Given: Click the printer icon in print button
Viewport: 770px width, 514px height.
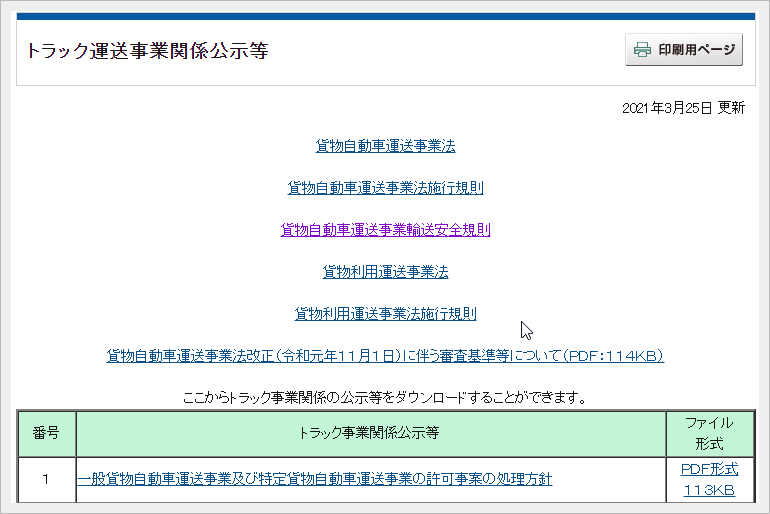Looking at the screenshot, I should [642, 50].
